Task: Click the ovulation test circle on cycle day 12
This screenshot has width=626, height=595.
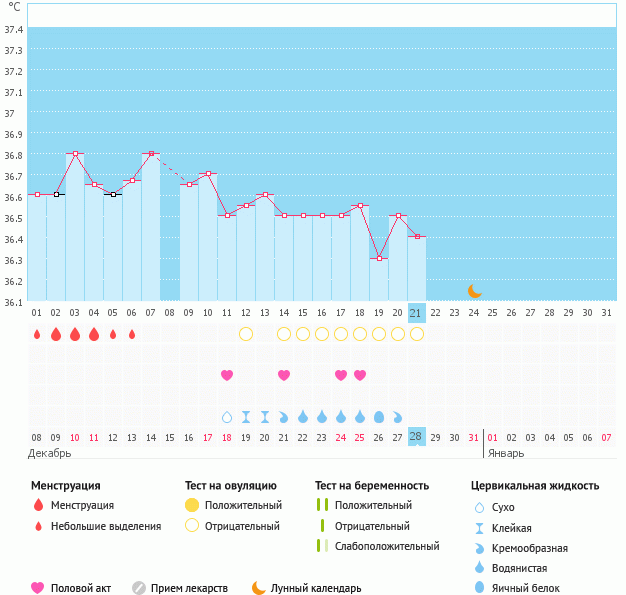Action: [246, 334]
